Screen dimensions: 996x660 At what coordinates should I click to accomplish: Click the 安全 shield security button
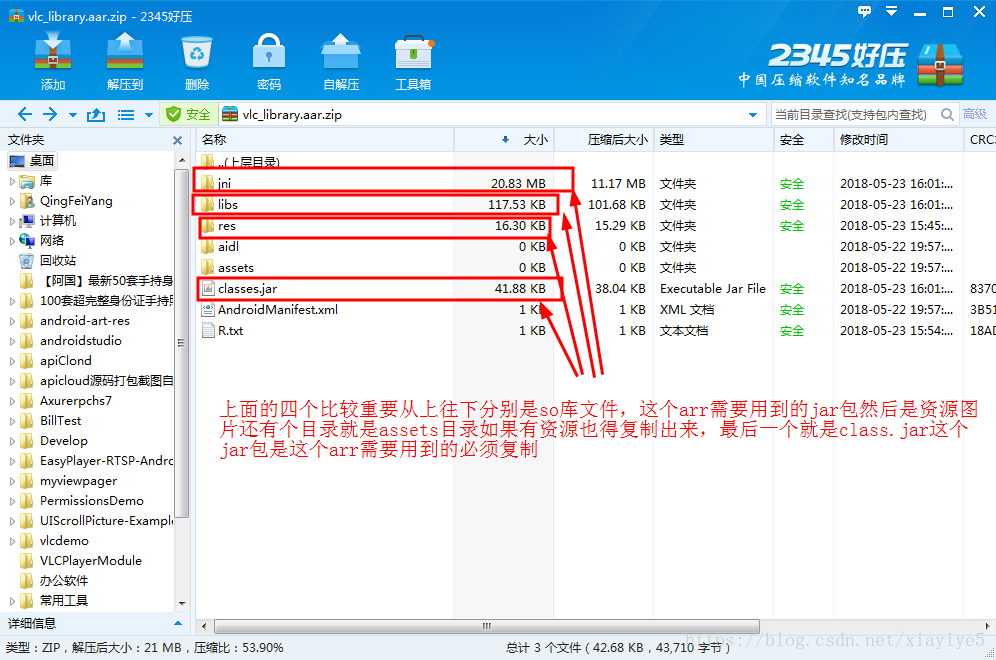tap(189, 114)
